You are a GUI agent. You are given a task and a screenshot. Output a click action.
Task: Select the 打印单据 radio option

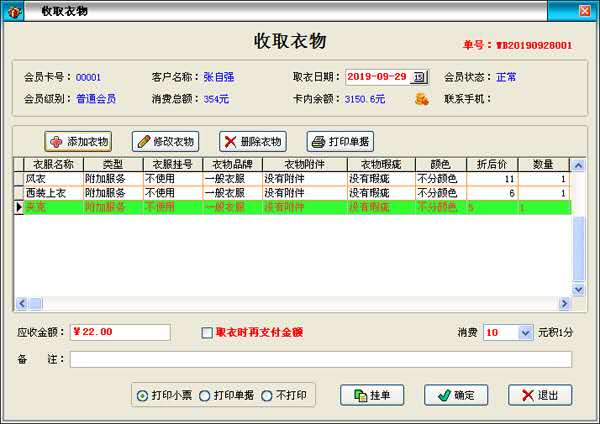[205, 395]
